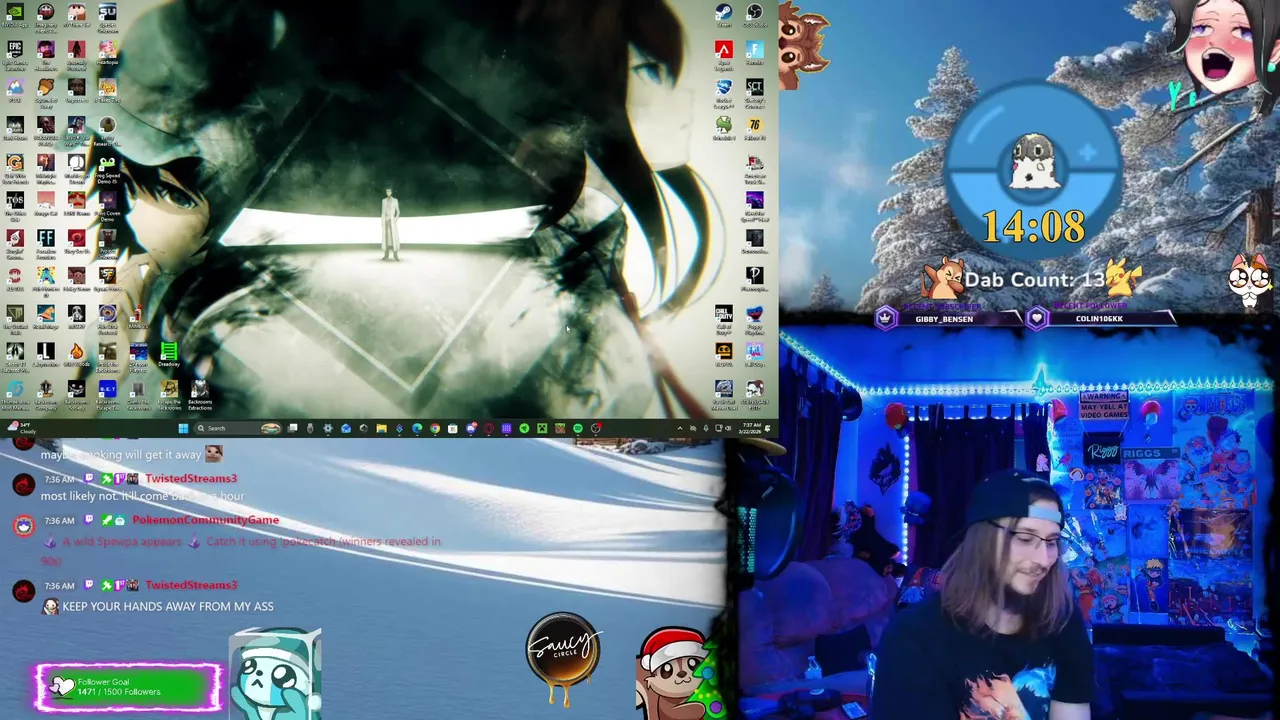Open the Windows Start menu

click(183, 428)
